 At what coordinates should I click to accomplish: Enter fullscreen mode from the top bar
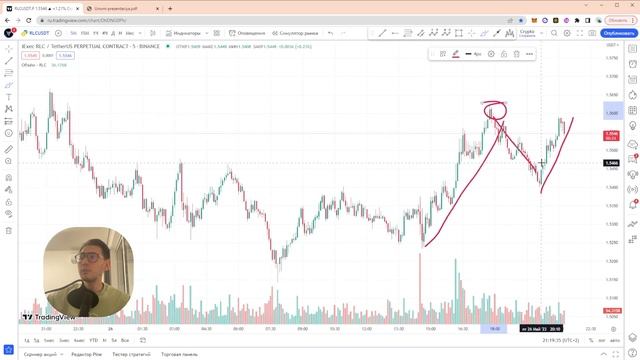(x=580, y=33)
